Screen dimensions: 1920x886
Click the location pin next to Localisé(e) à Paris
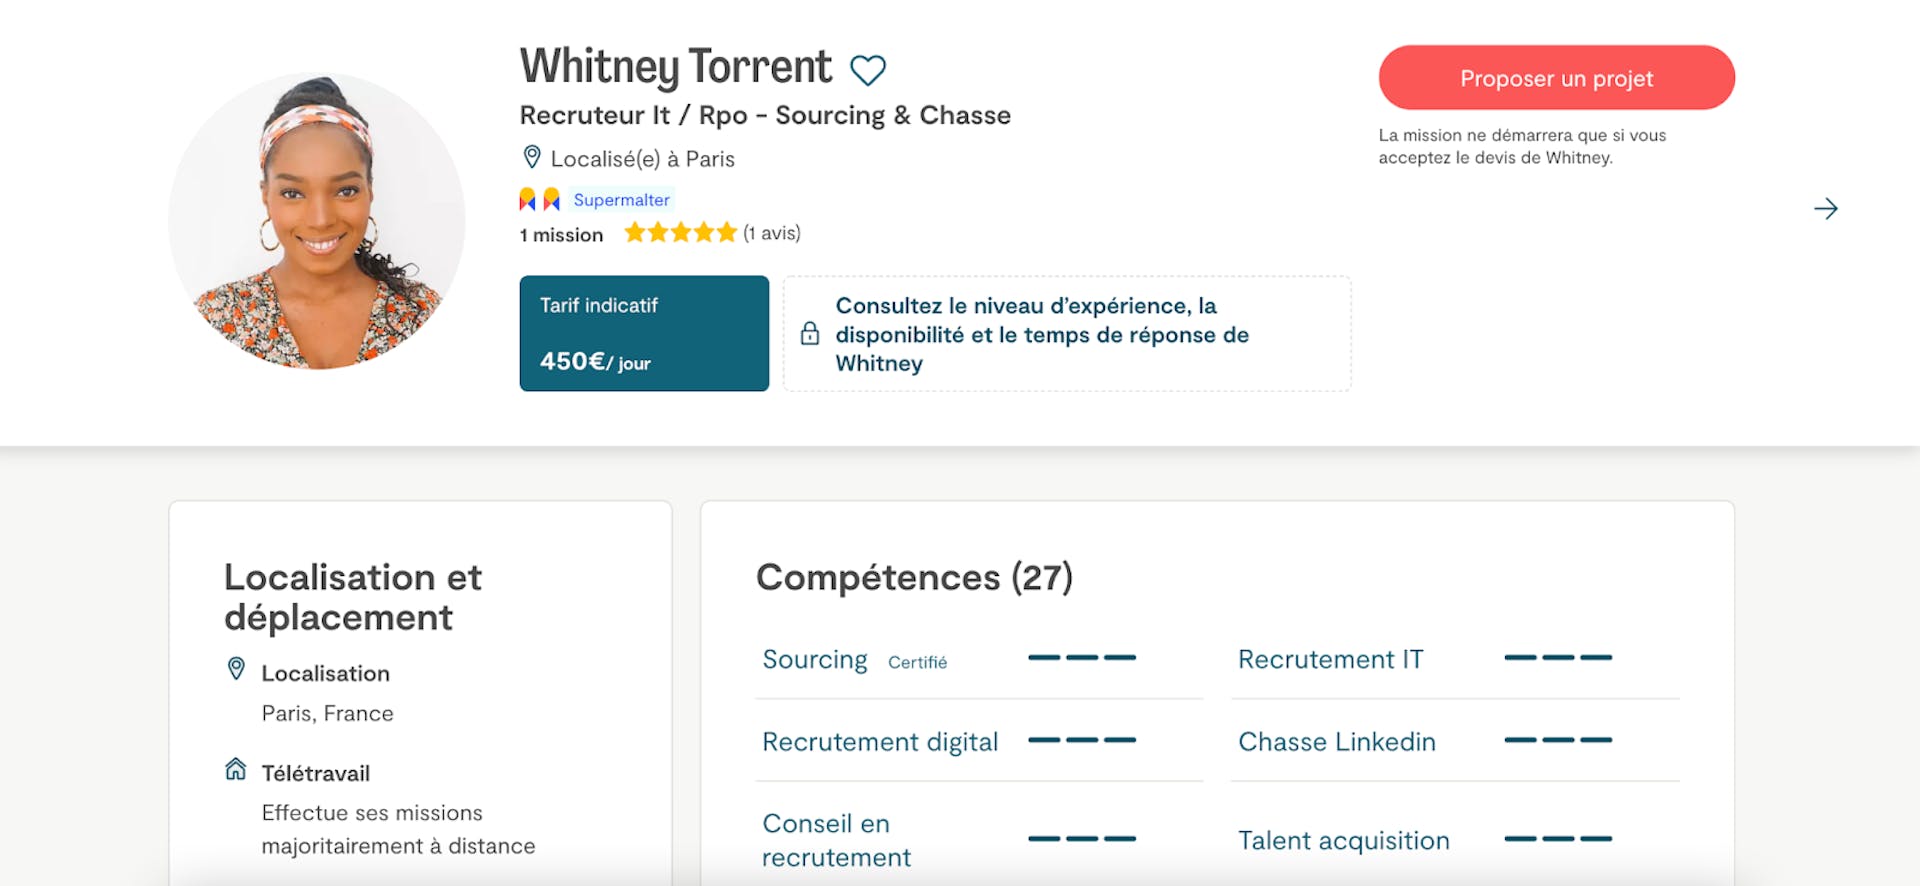(x=532, y=157)
